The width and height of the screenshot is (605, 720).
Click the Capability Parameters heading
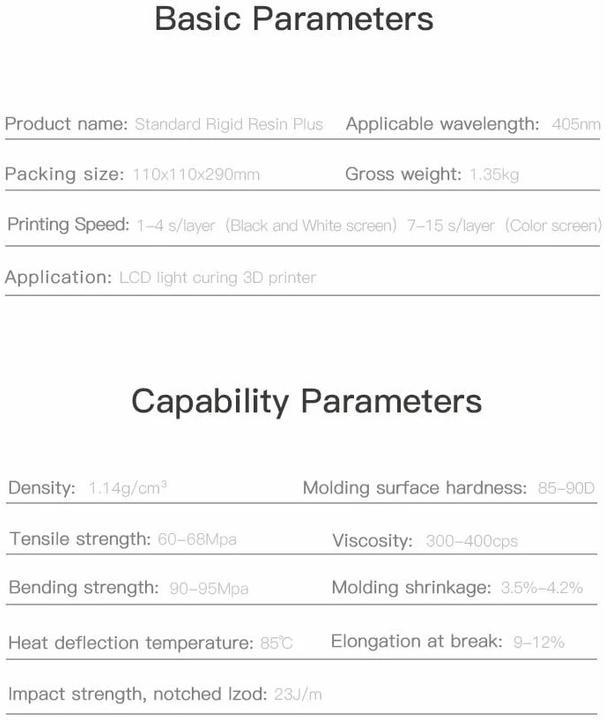(307, 402)
